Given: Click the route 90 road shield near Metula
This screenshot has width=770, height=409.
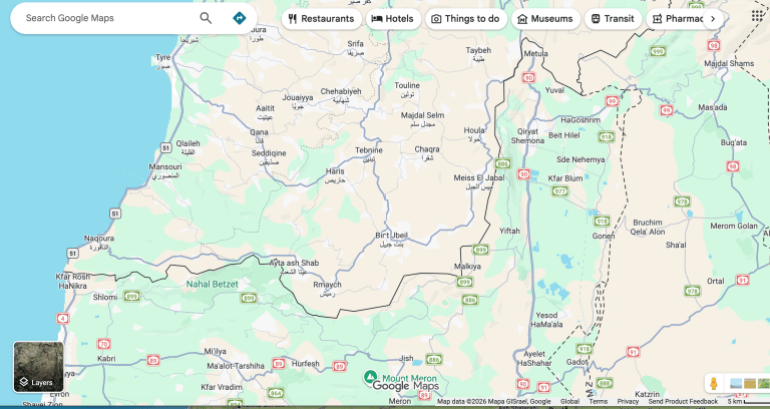Looking at the screenshot, I should coord(528,77).
